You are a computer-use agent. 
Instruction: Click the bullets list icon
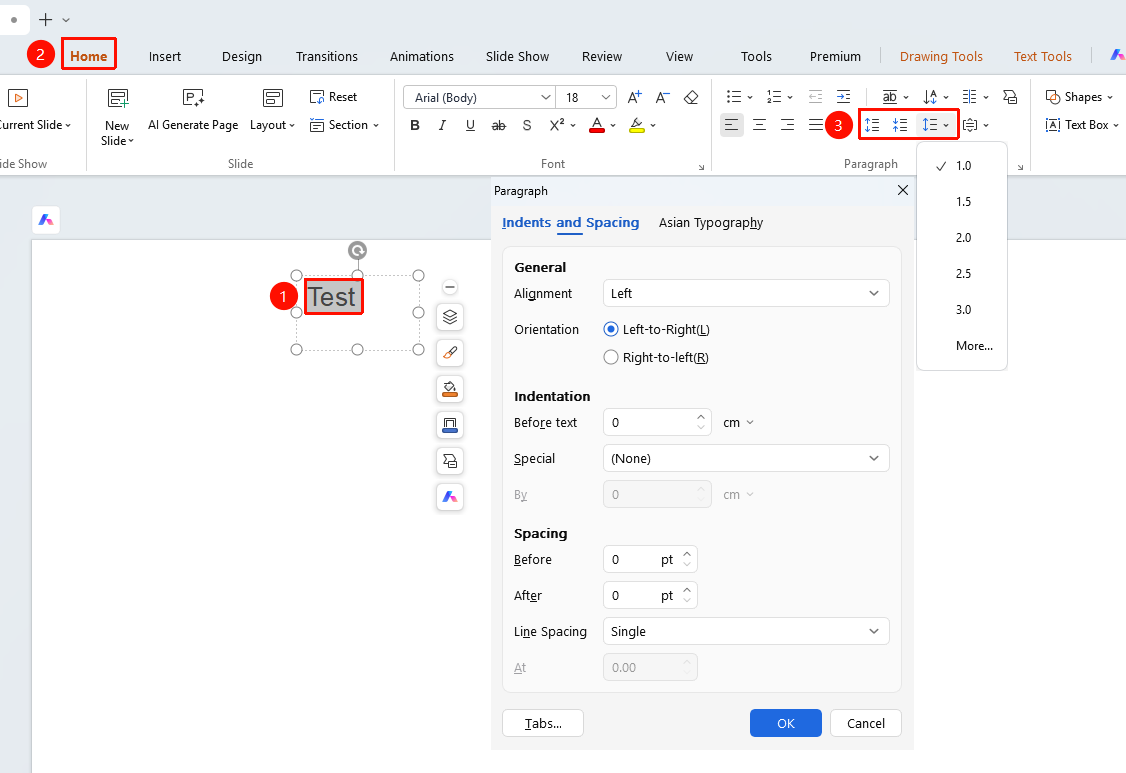[733, 97]
